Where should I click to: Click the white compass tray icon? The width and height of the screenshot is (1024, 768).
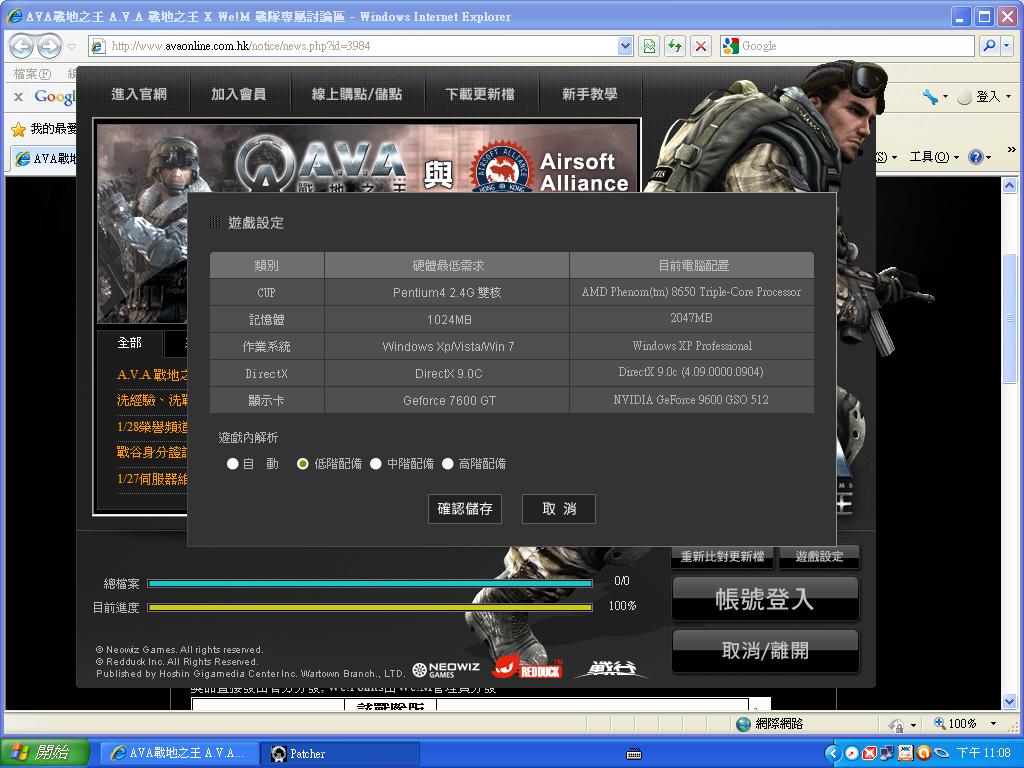(x=851, y=754)
